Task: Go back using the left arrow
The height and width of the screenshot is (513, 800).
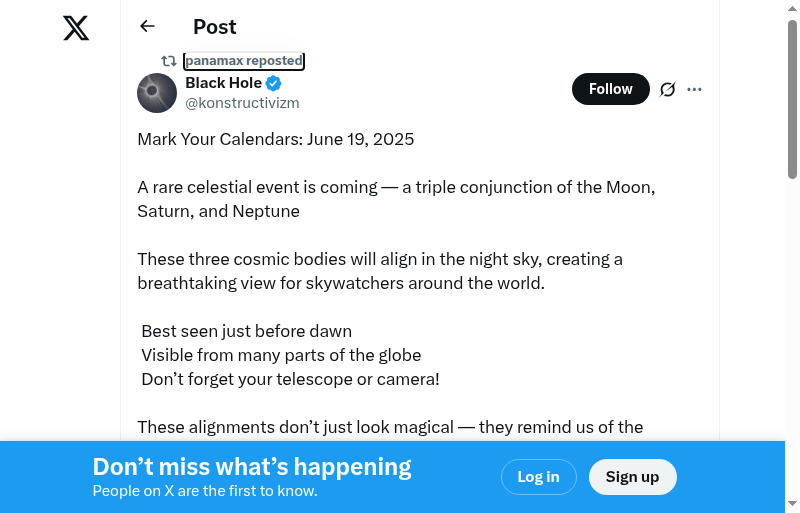Action: [x=148, y=27]
